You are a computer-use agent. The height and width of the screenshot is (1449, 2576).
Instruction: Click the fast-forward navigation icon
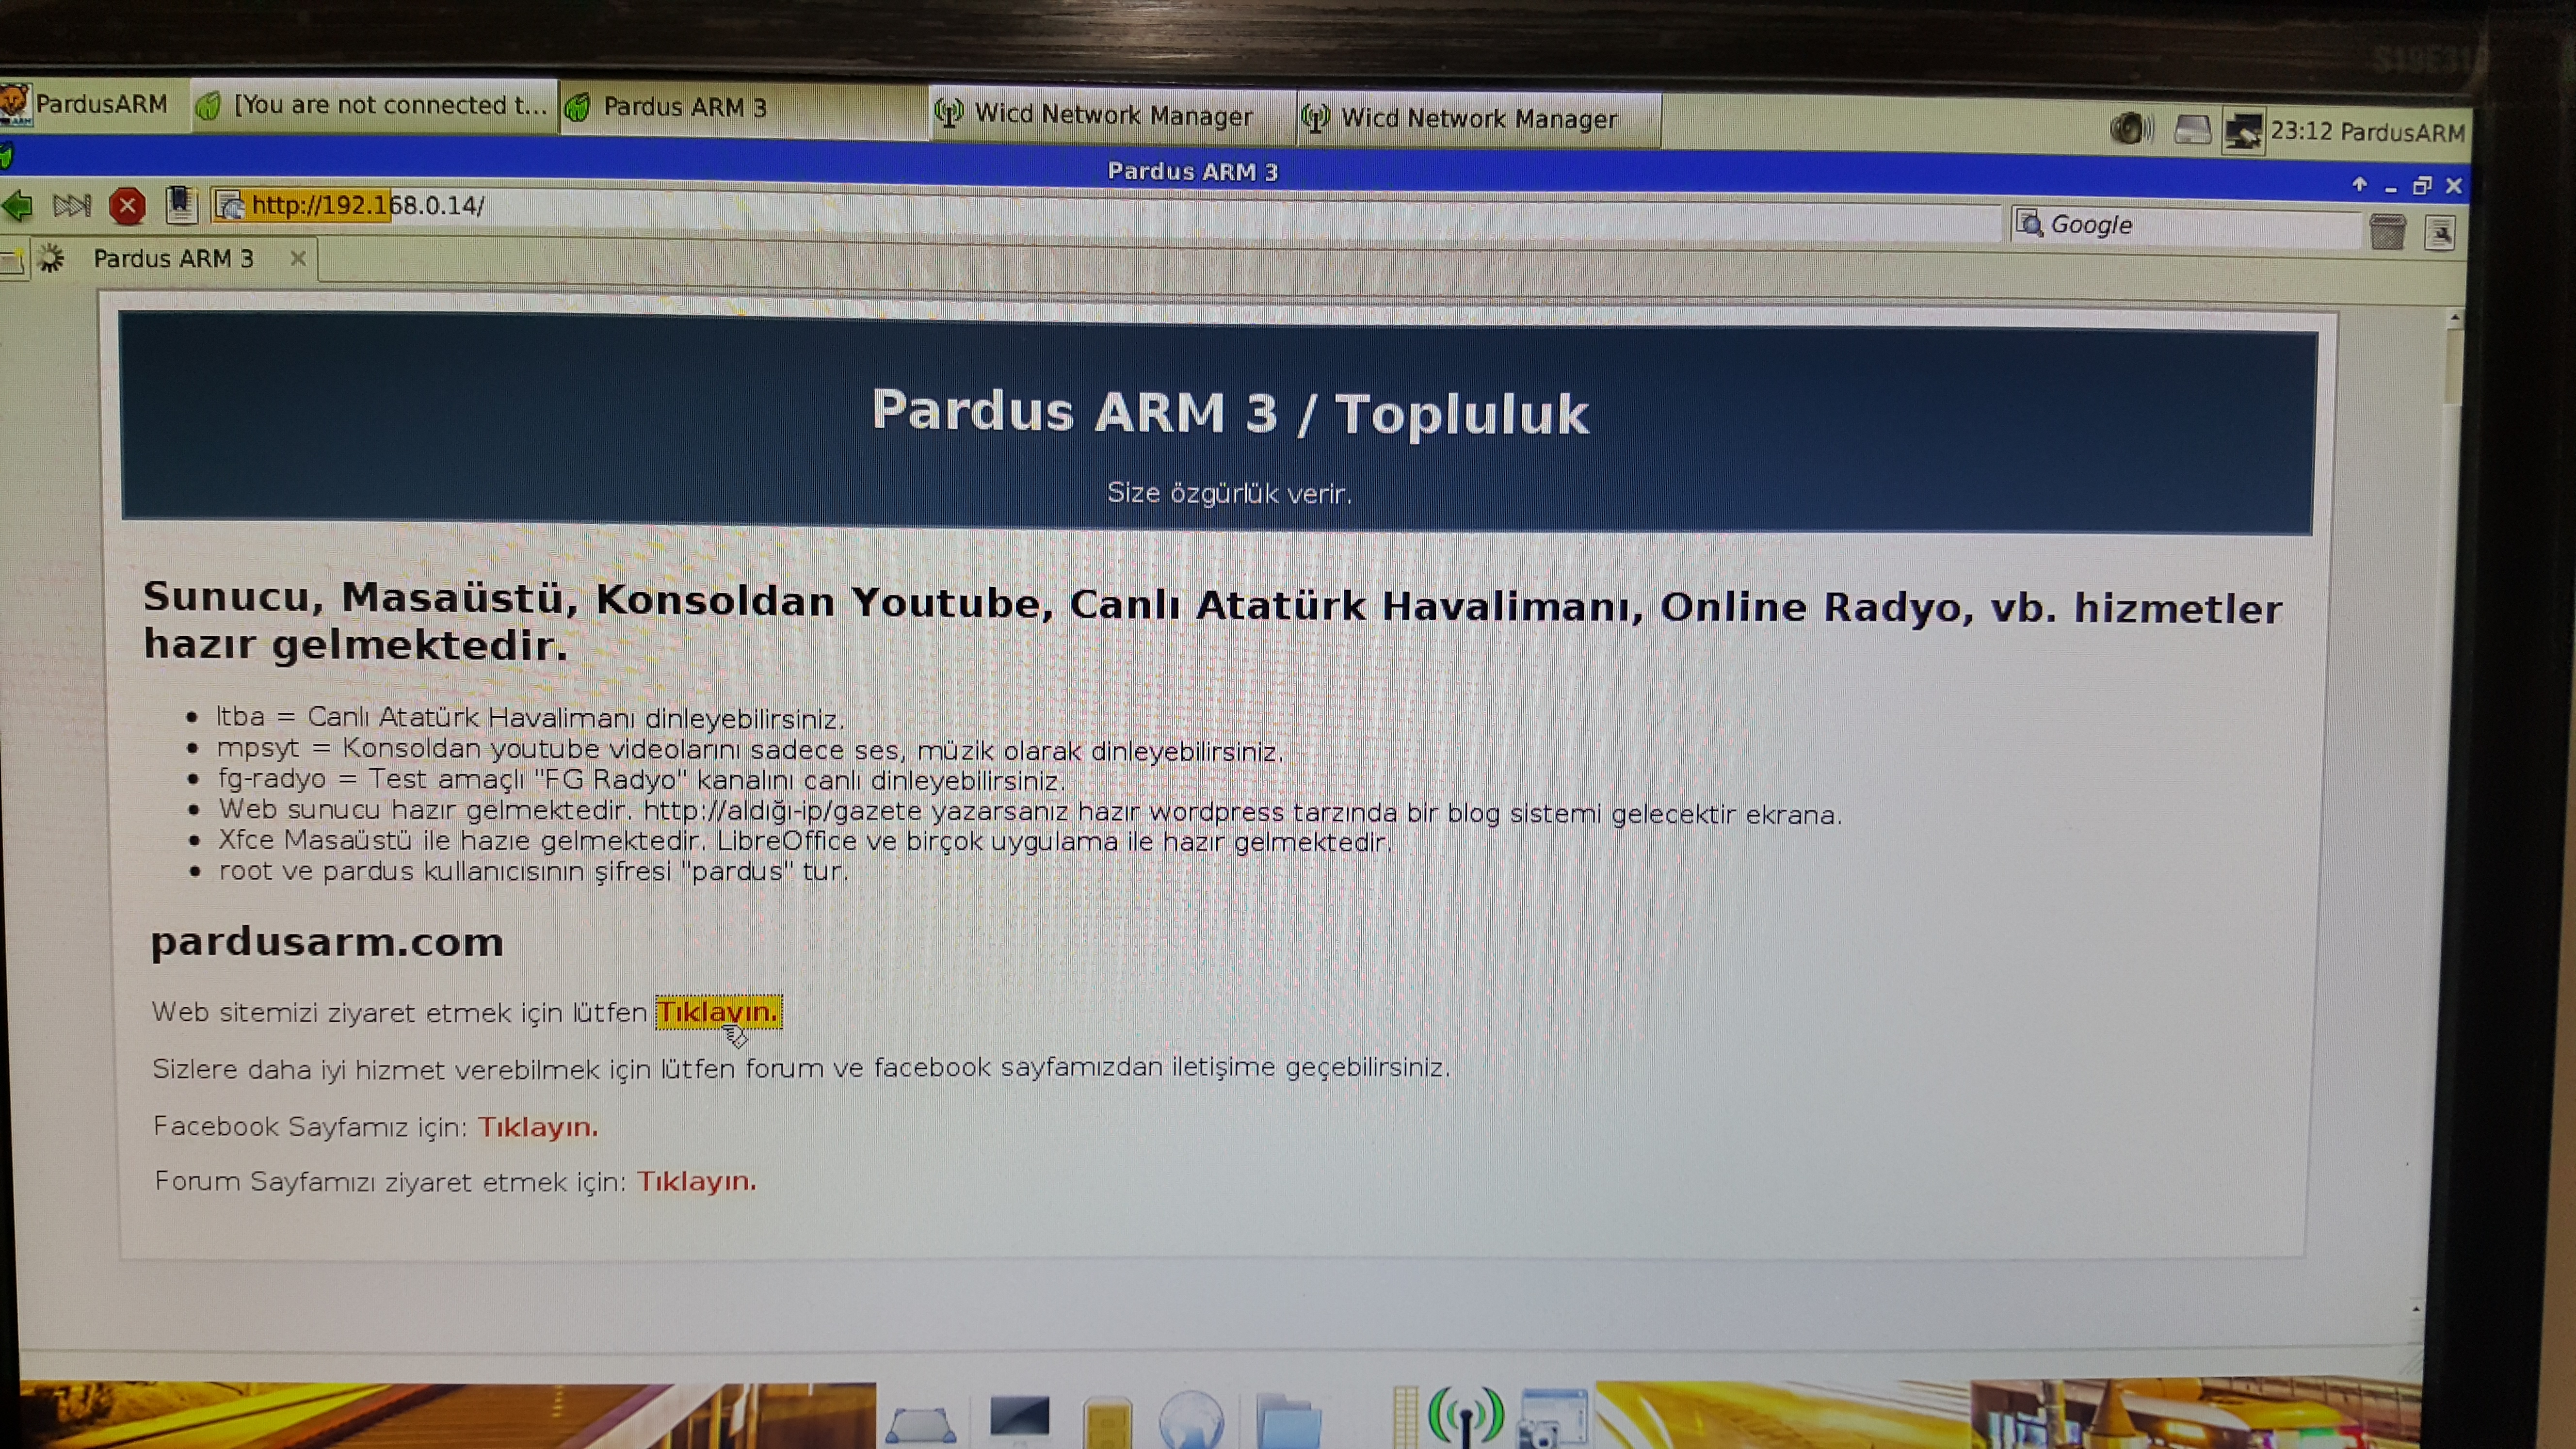tap(72, 206)
